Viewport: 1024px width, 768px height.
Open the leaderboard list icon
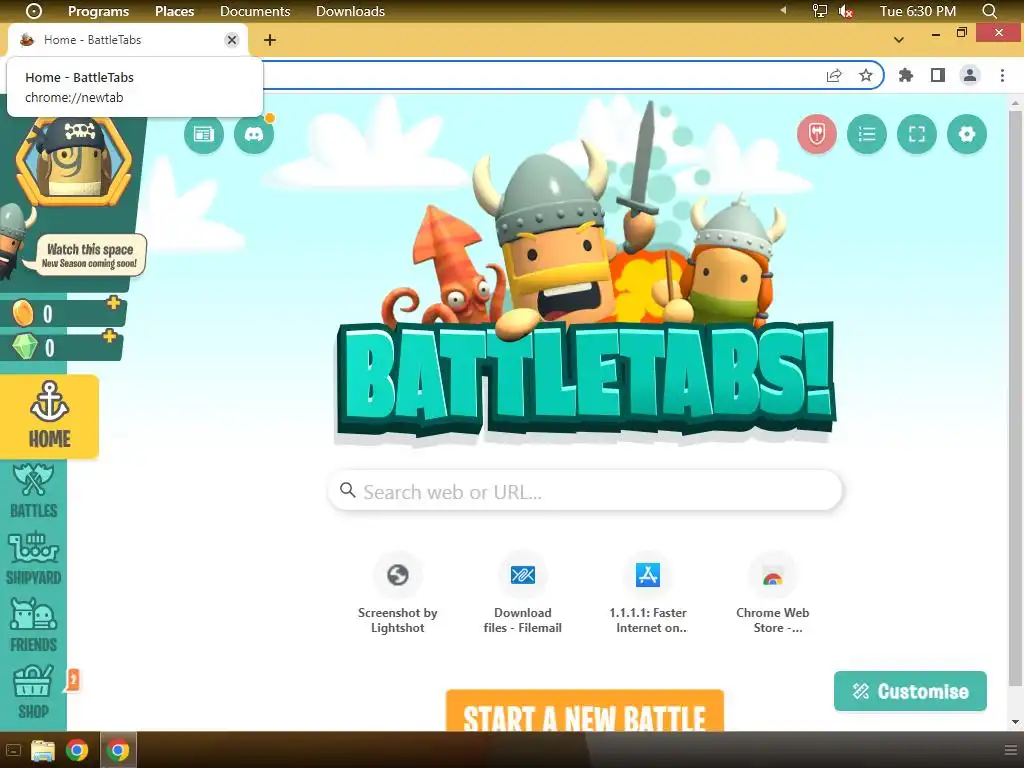[x=867, y=135]
